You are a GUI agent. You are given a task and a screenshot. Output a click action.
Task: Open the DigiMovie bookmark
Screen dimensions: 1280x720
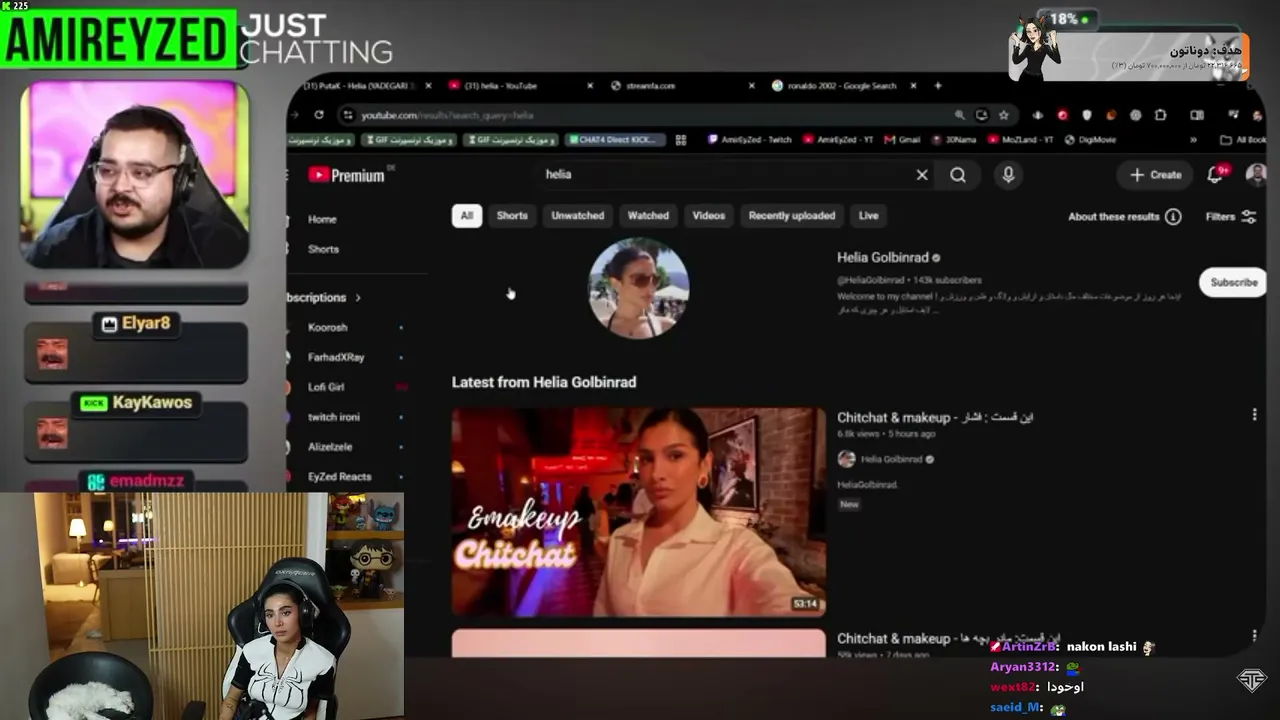pyautogui.click(x=1090, y=140)
